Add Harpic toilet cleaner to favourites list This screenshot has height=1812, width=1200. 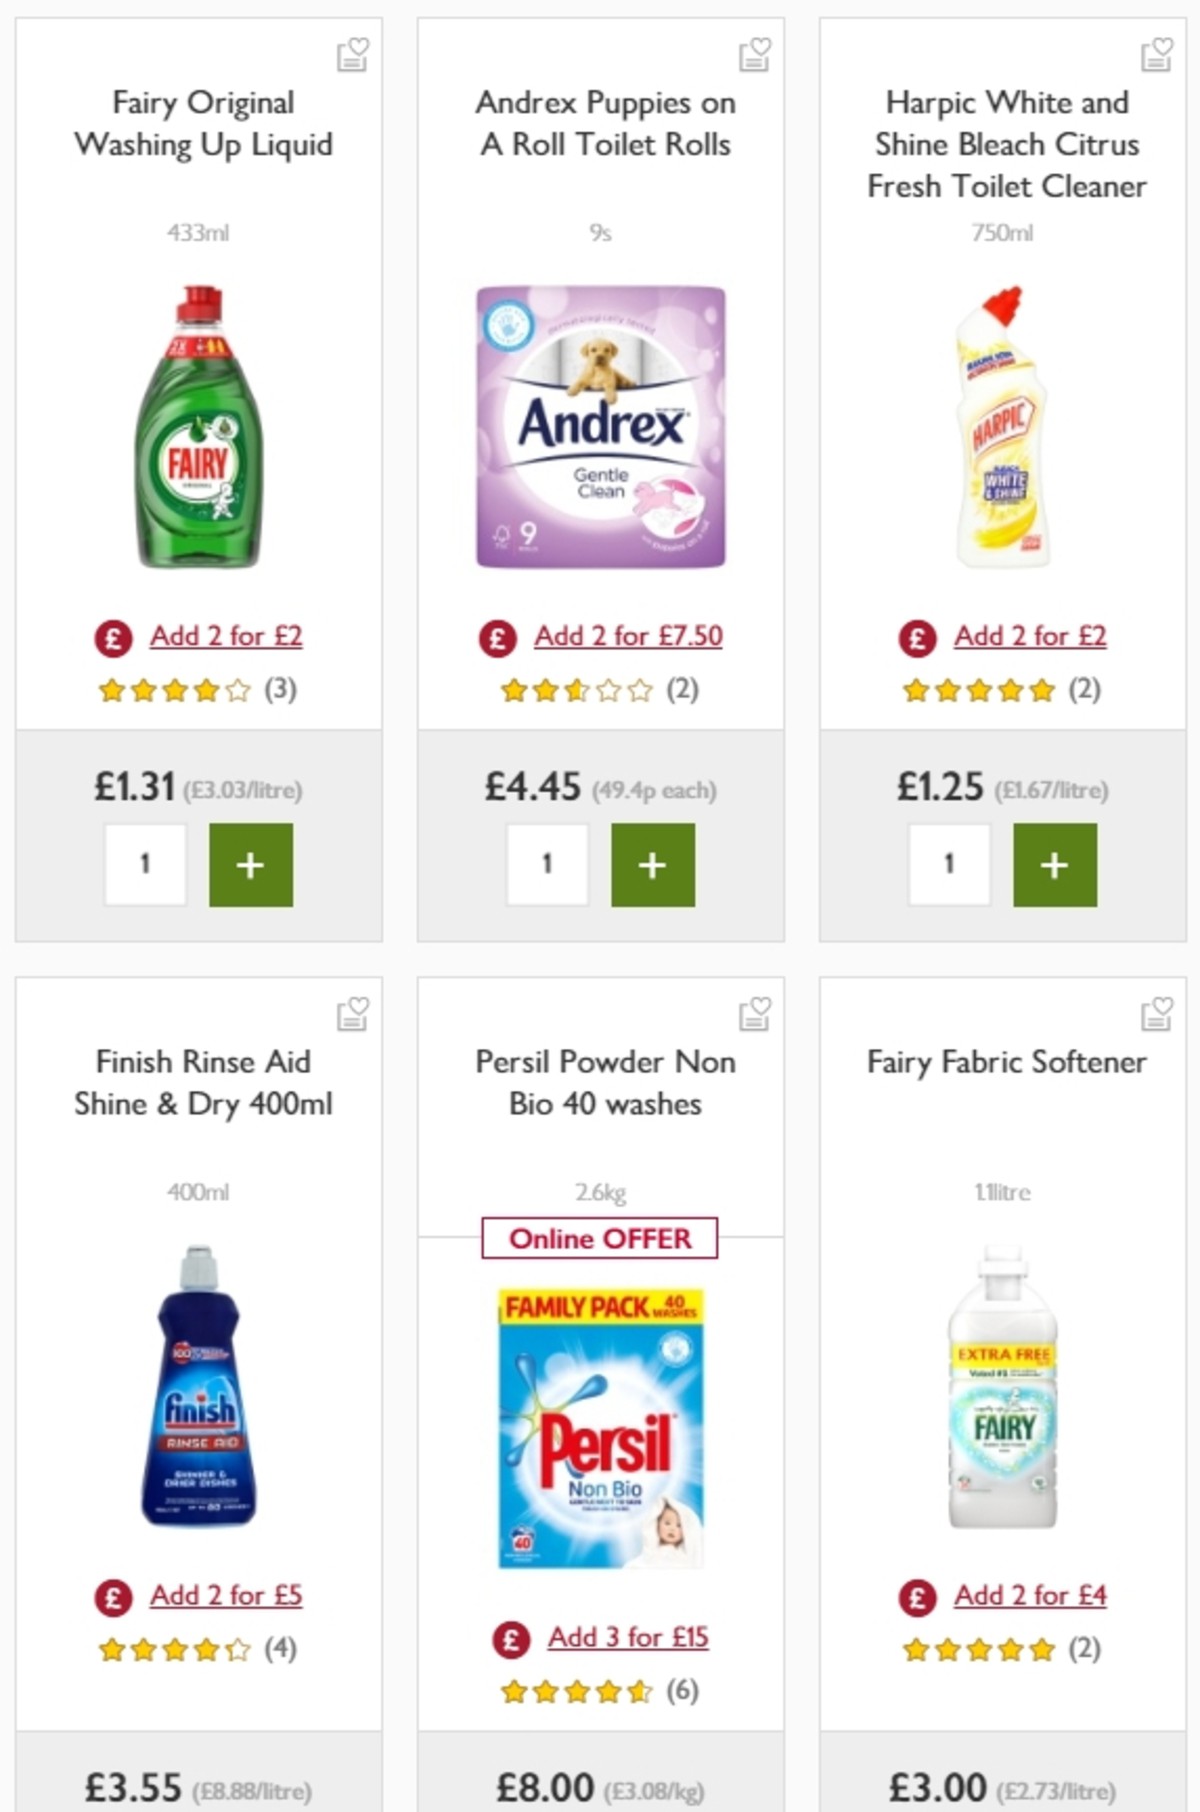[x=1155, y=55]
